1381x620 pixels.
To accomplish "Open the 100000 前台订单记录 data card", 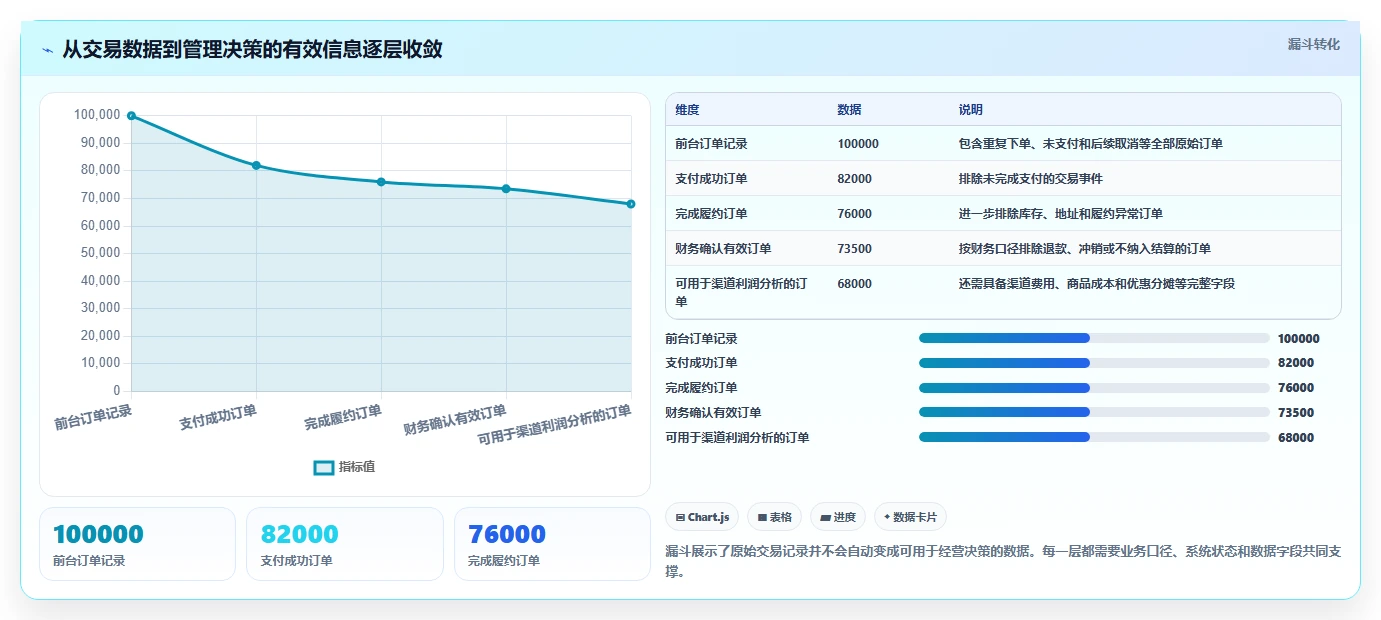I will point(137,544).
